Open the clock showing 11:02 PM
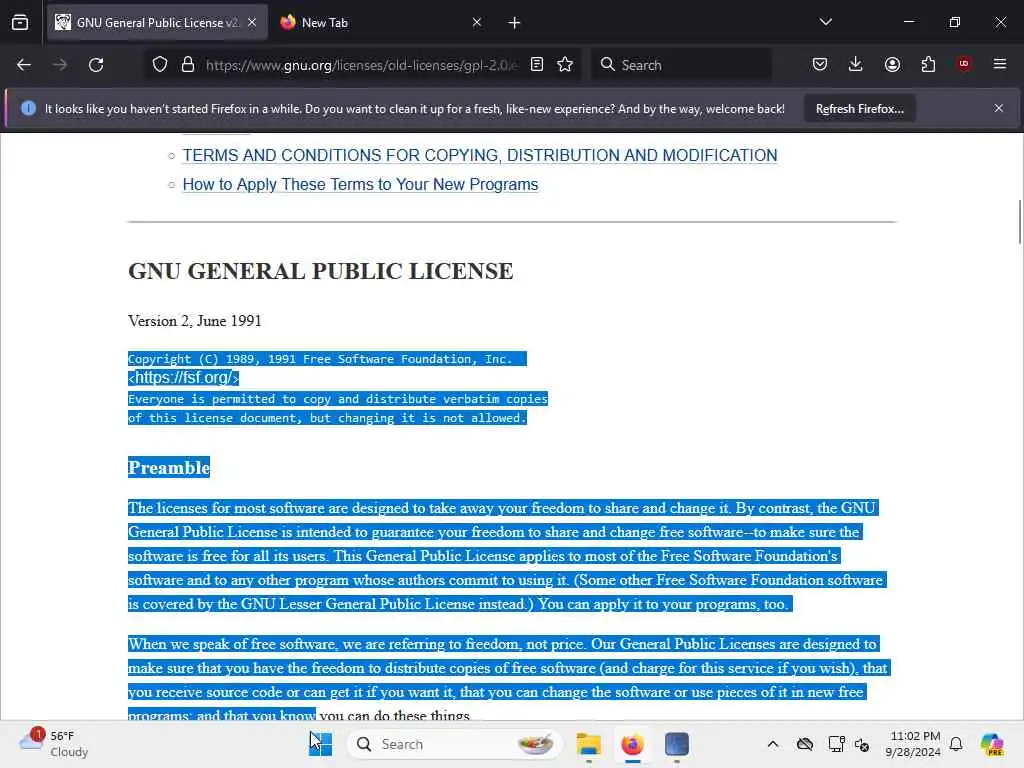 pyautogui.click(x=913, y=744)
